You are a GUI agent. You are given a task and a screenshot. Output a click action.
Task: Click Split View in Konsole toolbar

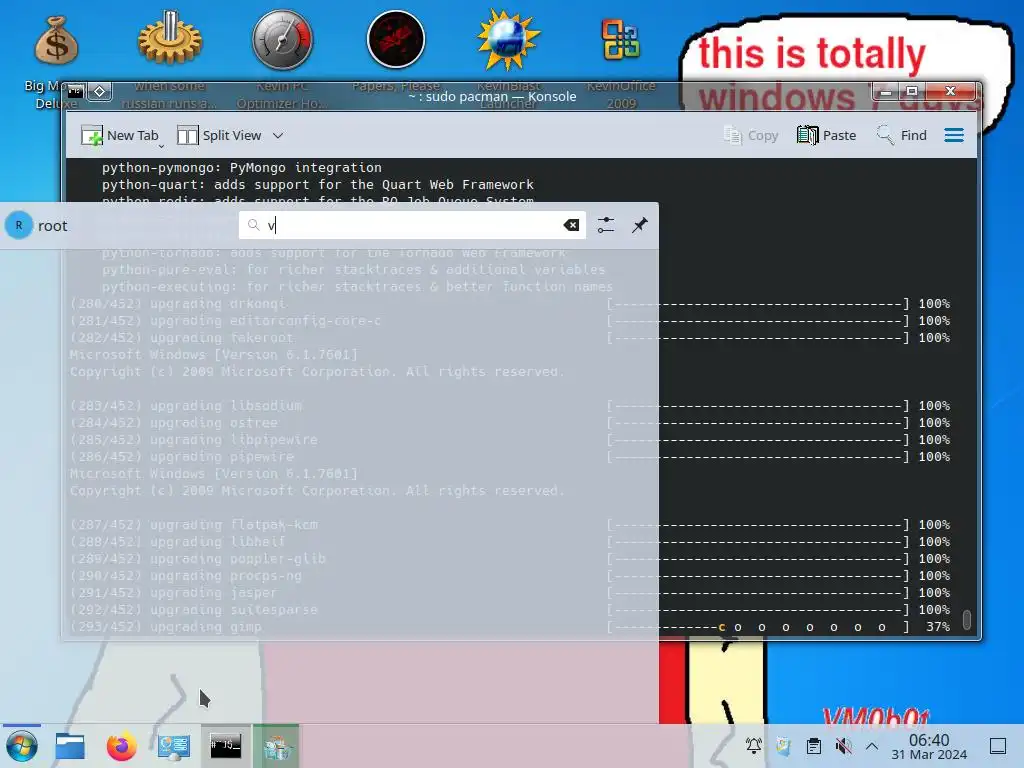click(x=219, y=135)
